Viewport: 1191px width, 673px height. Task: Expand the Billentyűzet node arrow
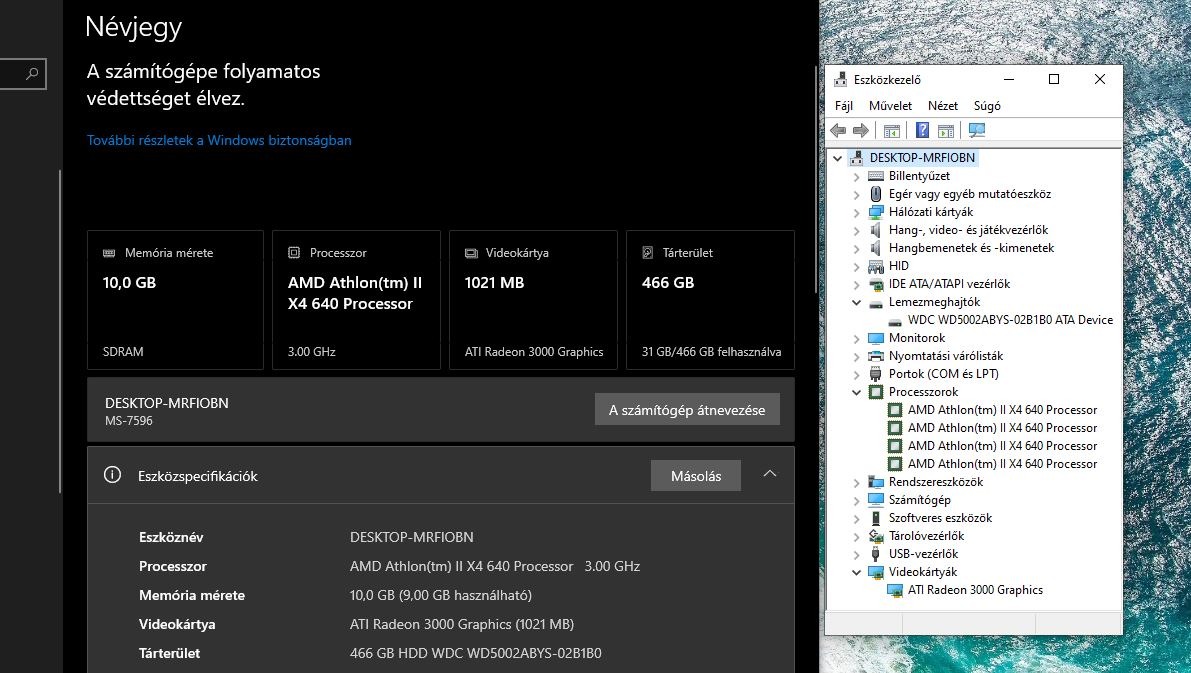[x=857, y=176]
